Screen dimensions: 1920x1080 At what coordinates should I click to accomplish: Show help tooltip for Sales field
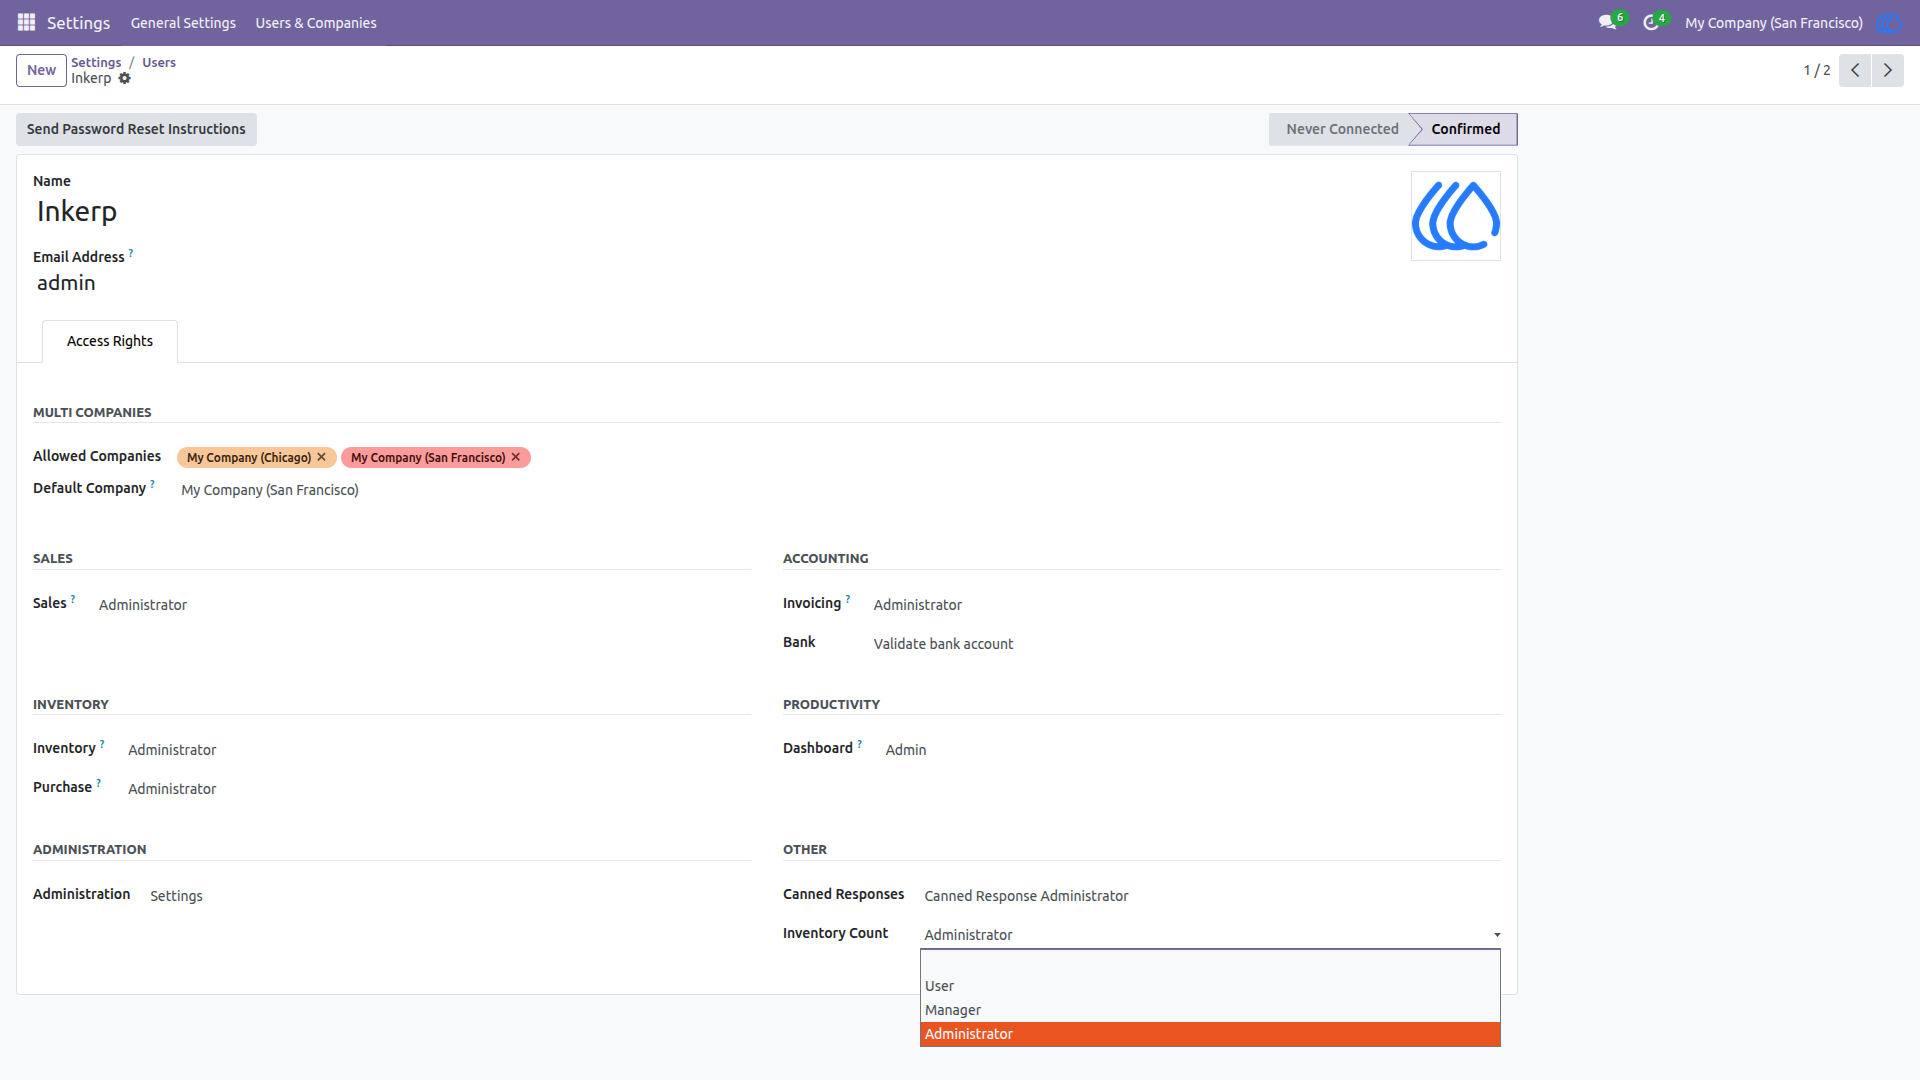[x=73, y=599]
